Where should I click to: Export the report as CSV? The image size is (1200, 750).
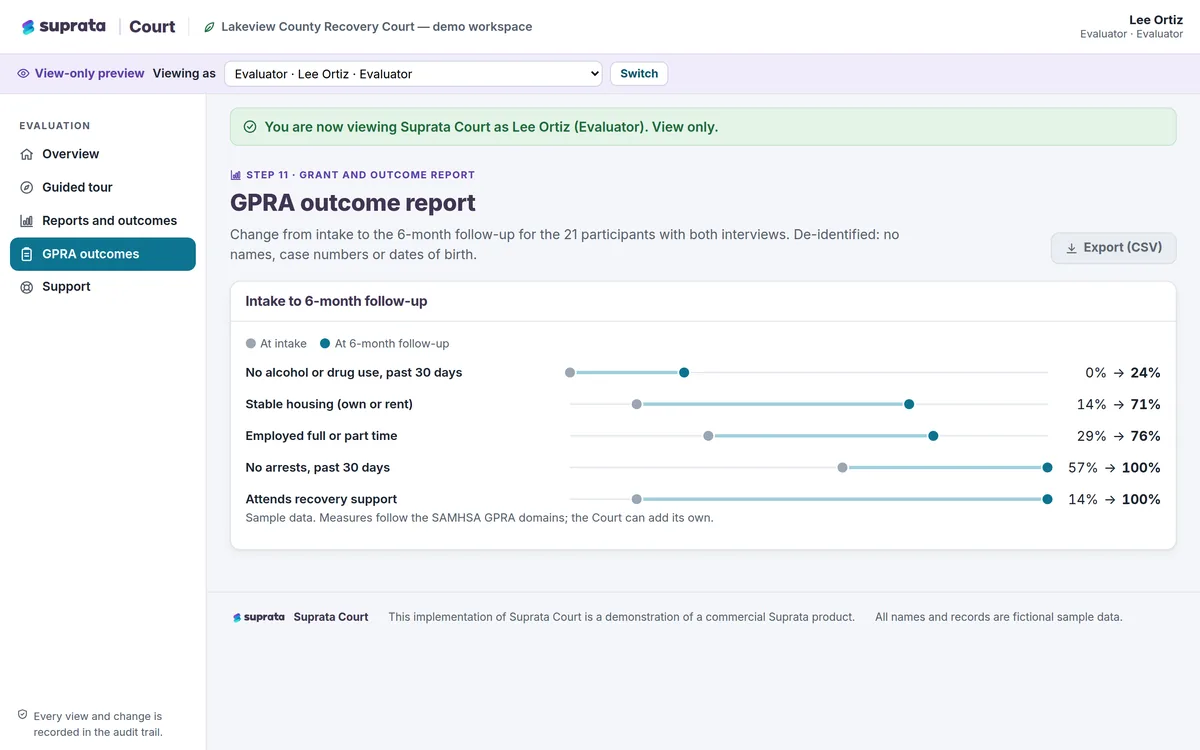coord(1113,248)
